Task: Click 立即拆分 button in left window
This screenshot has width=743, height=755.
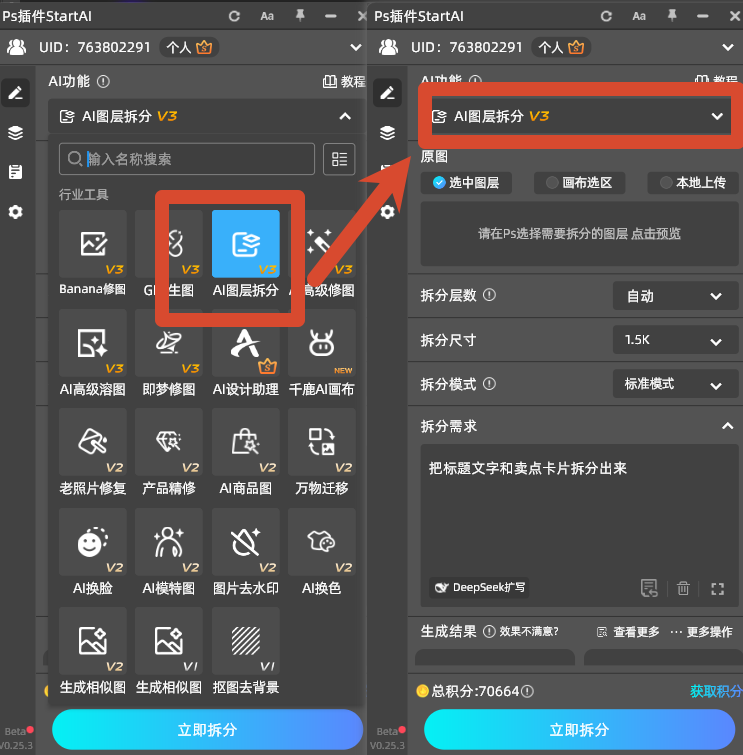Action: [207, 729]
